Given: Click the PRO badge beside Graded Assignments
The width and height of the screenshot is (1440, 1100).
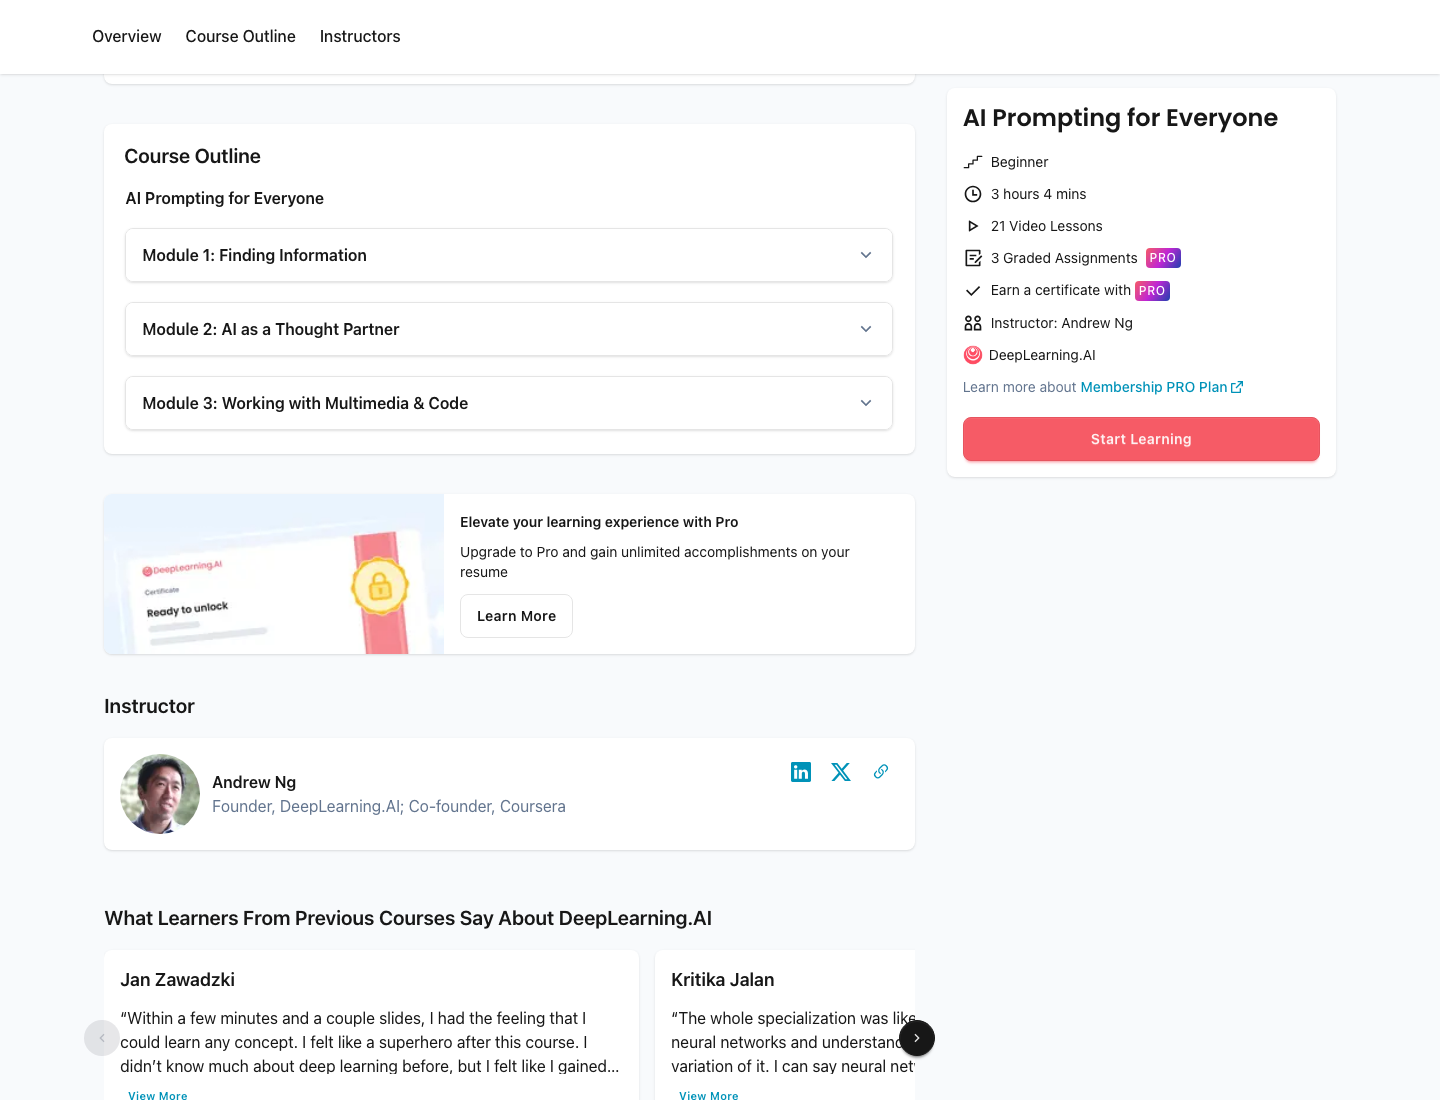Looking at the screenshot, I should pyautogui.click(x=1163, y=258).
